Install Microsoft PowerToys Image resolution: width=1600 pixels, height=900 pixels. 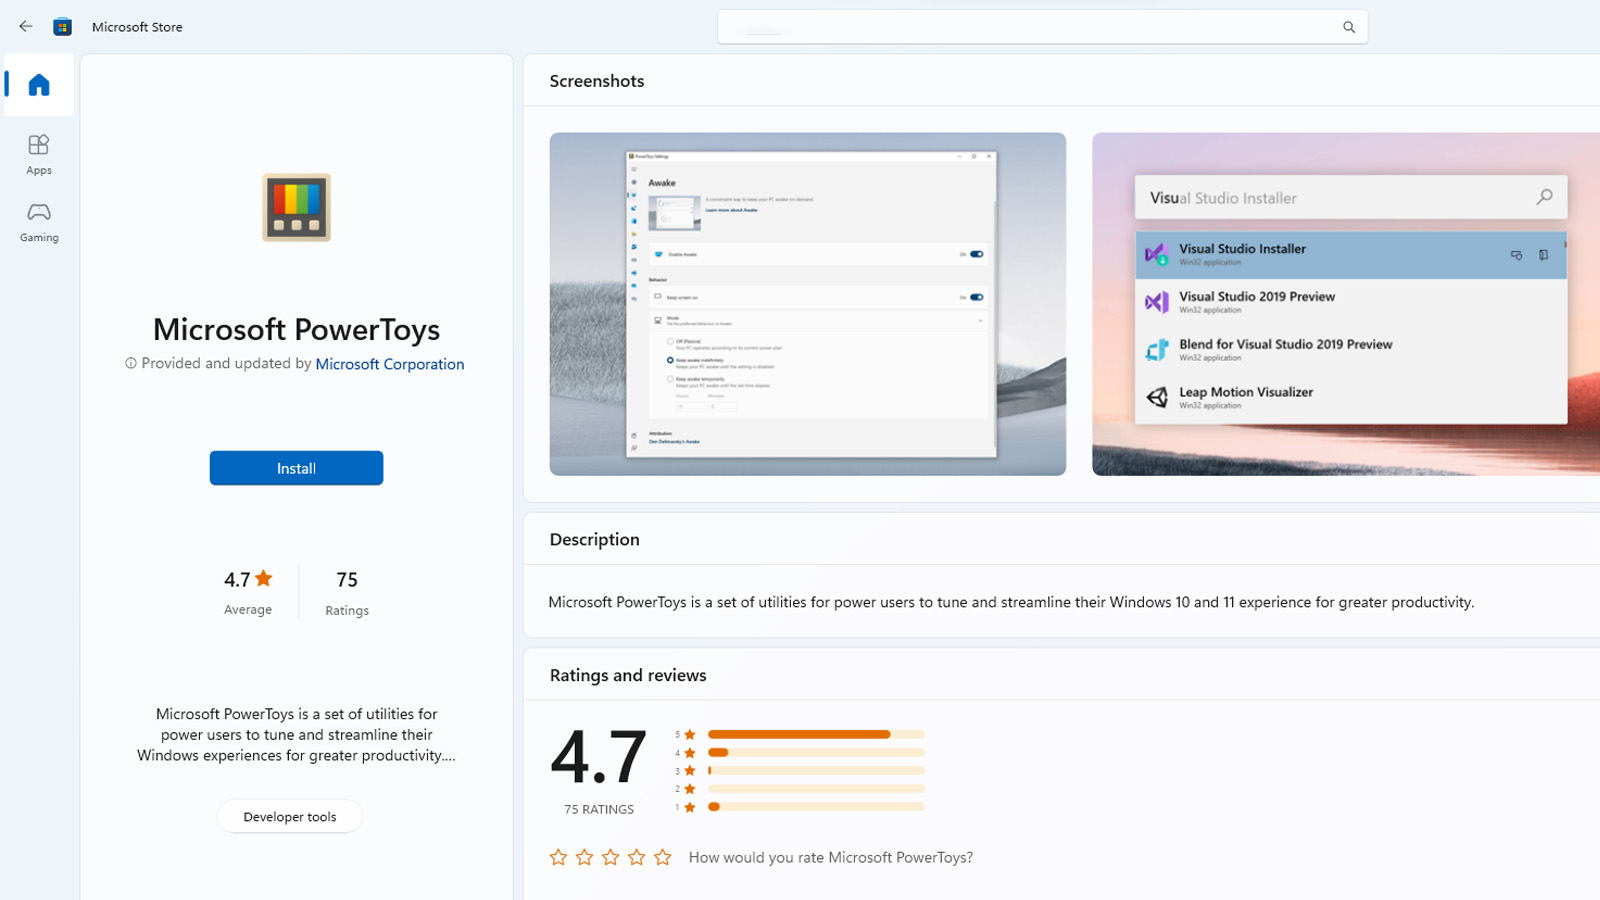(296, 467)
